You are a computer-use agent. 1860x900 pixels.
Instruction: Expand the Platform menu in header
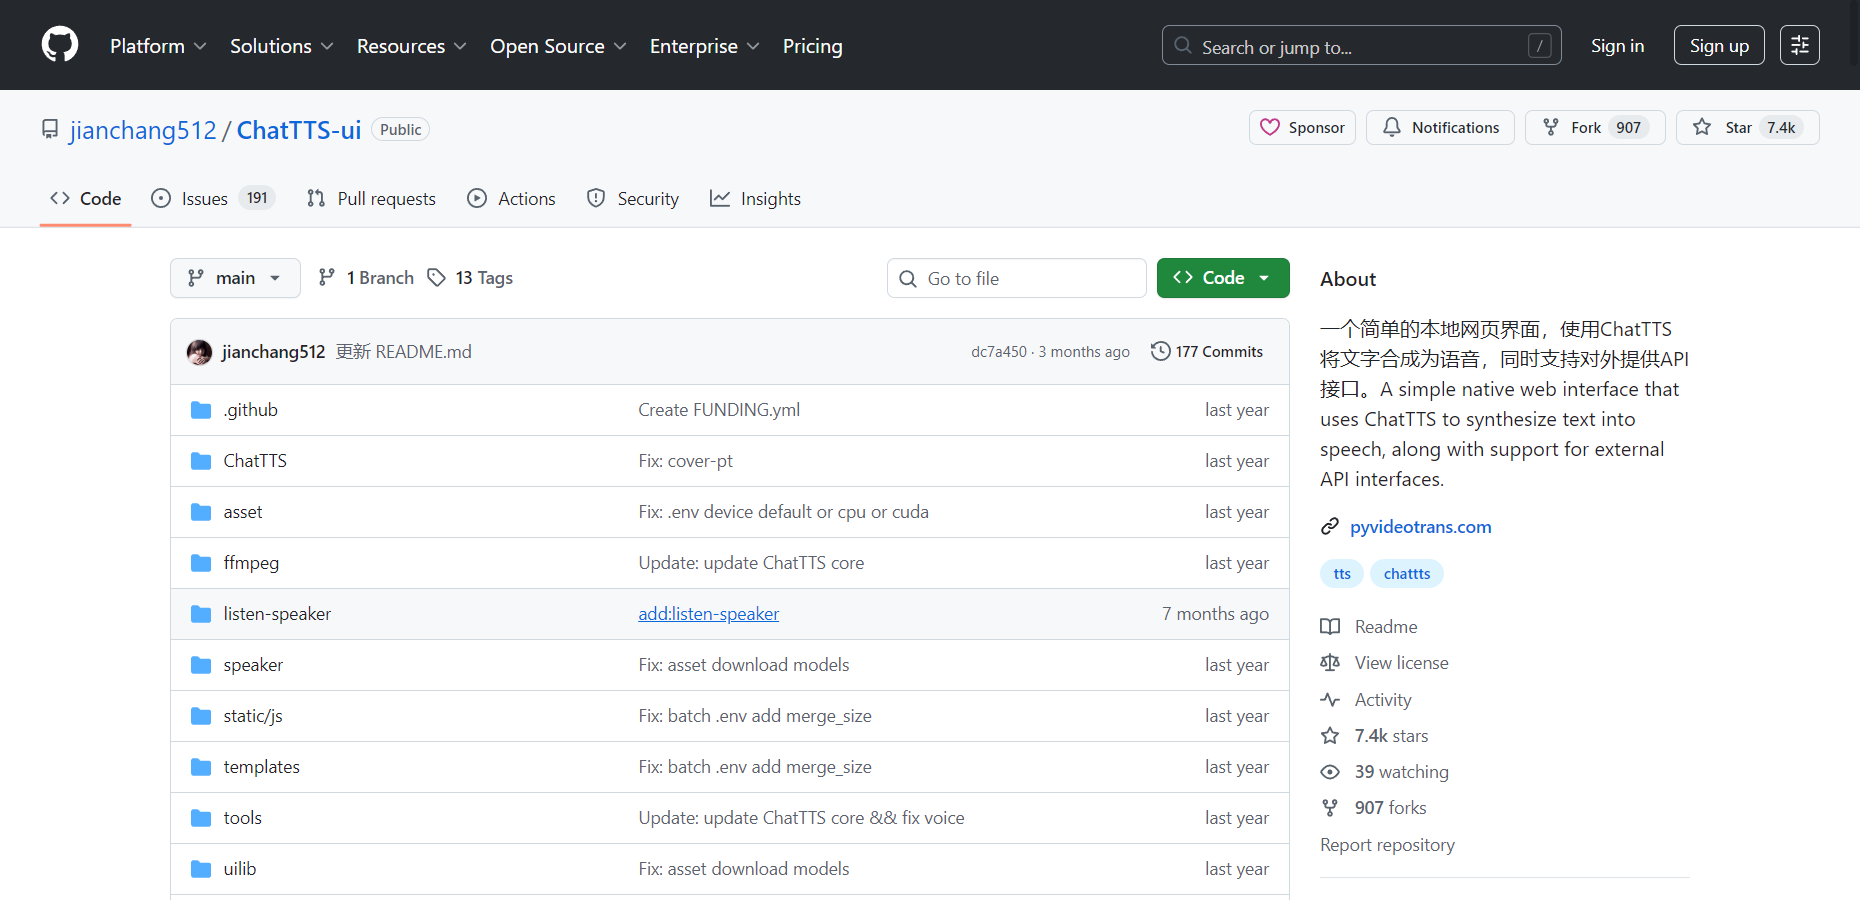pos(158,46)
